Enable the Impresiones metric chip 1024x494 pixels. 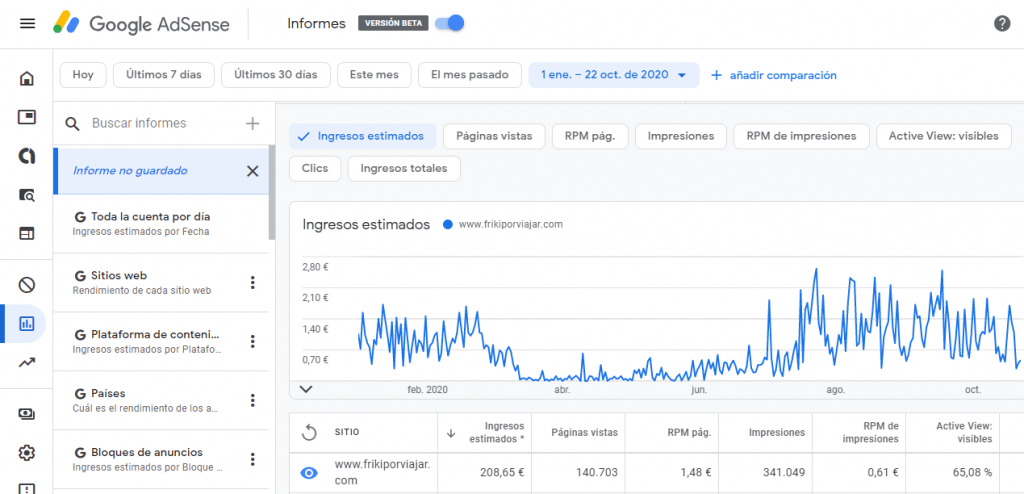[x=680, y=137]
